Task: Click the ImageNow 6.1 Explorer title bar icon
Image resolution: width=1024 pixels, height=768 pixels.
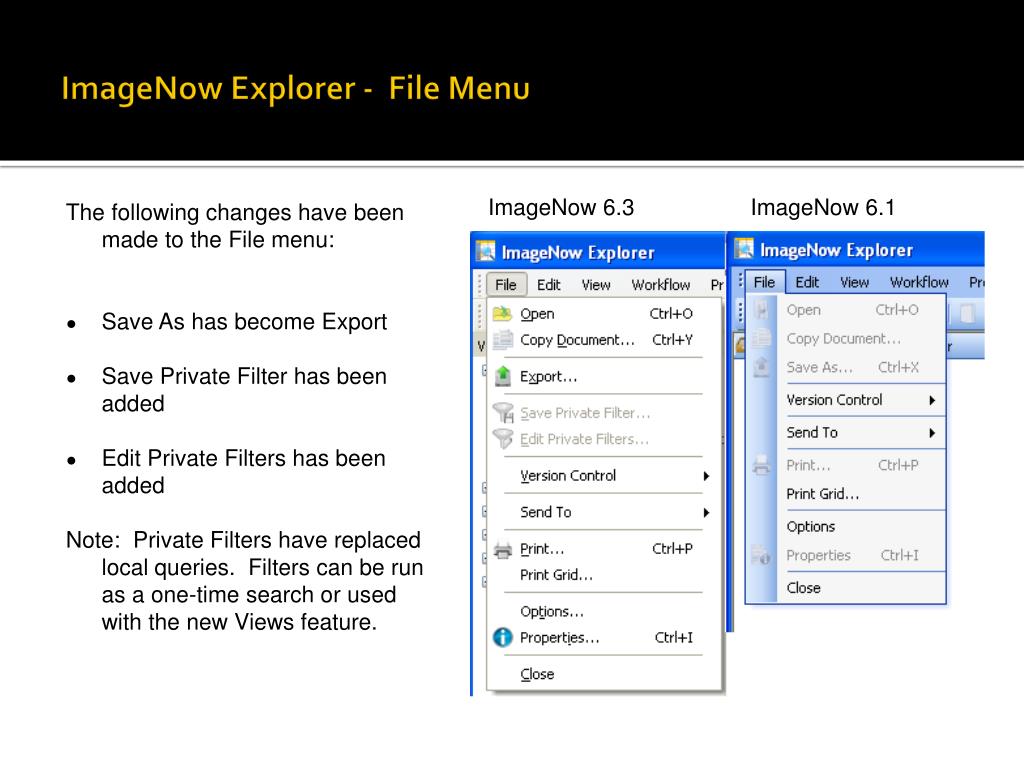Action: (x=744, y=249)
